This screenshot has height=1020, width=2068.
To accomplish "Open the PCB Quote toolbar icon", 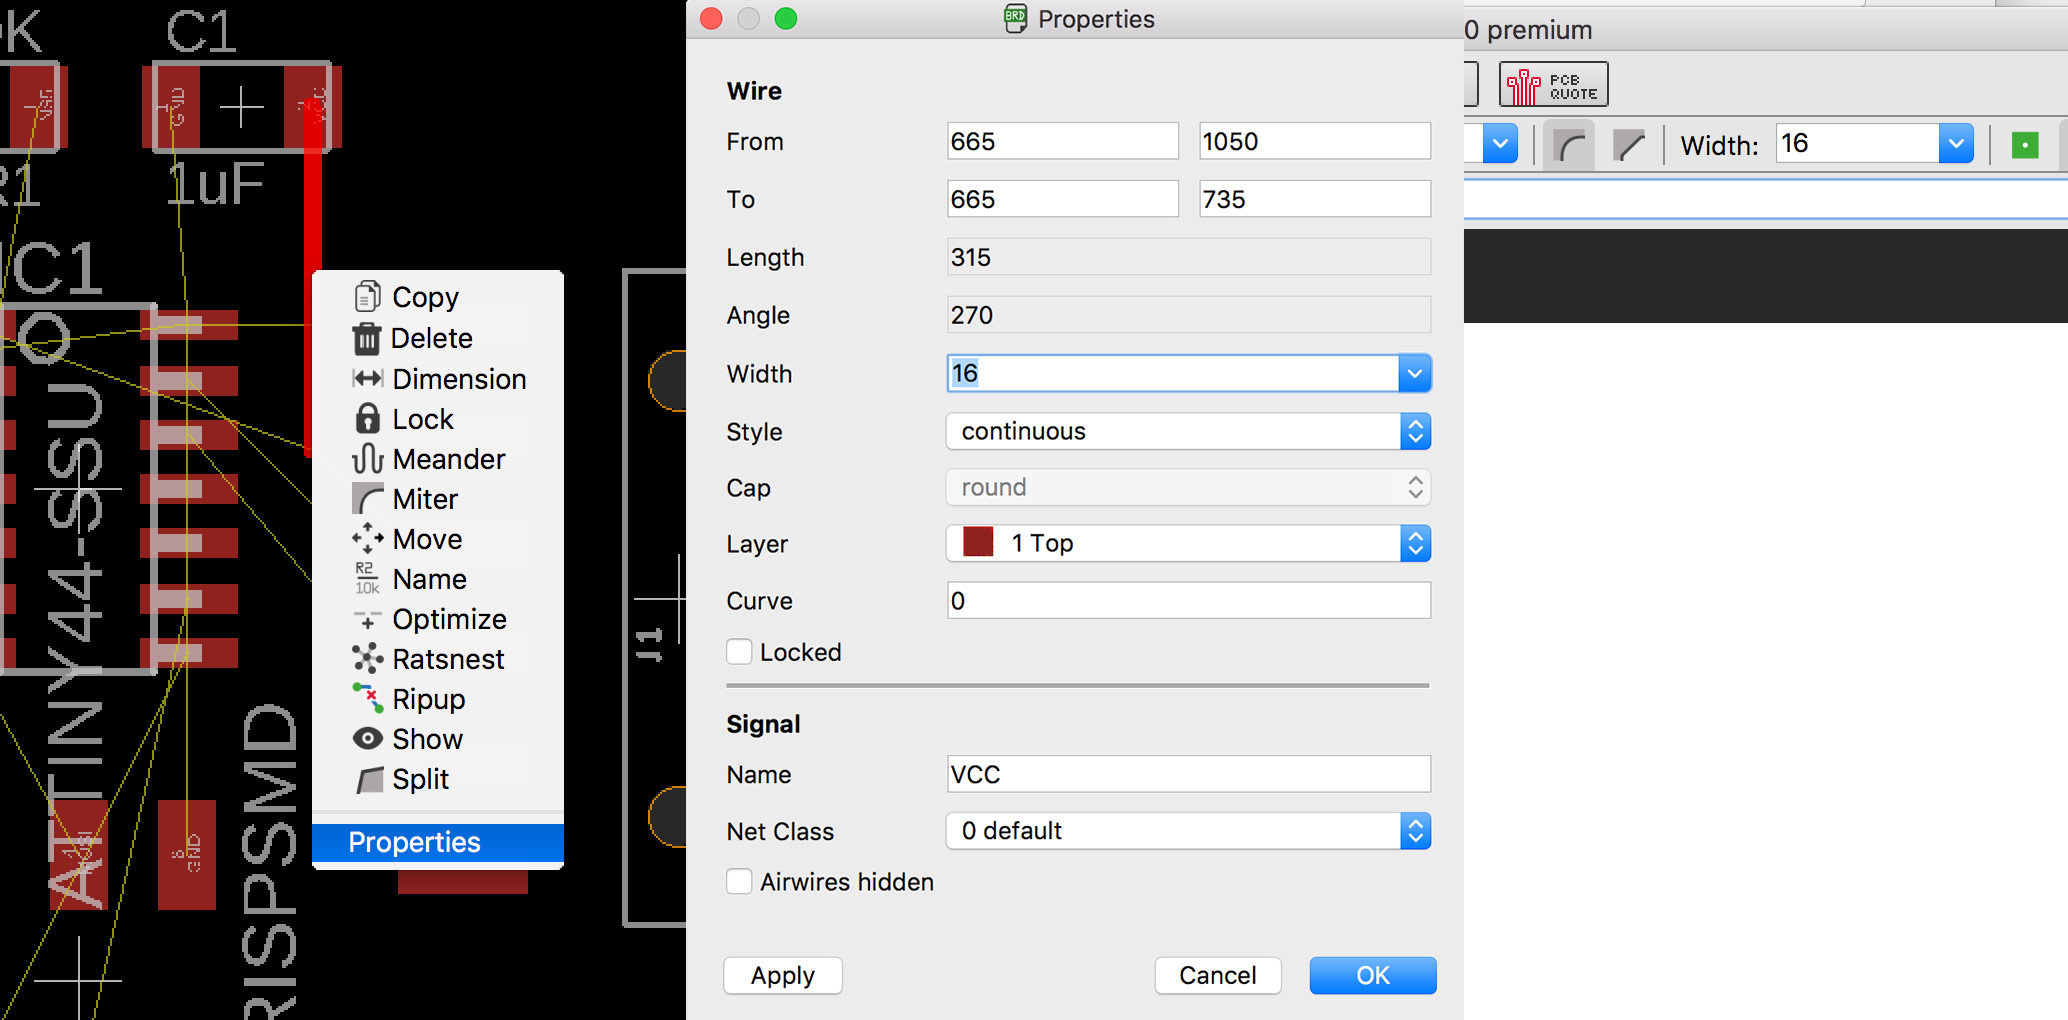I will click(x=1553, y=84).
